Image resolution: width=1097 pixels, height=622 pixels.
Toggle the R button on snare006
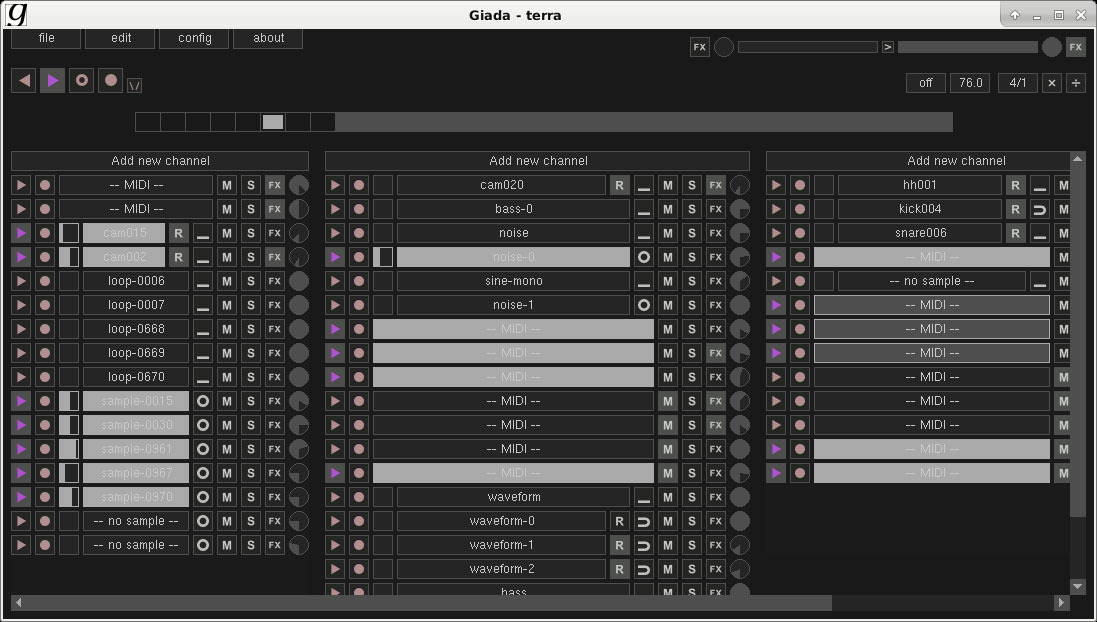coord(1016,233)
